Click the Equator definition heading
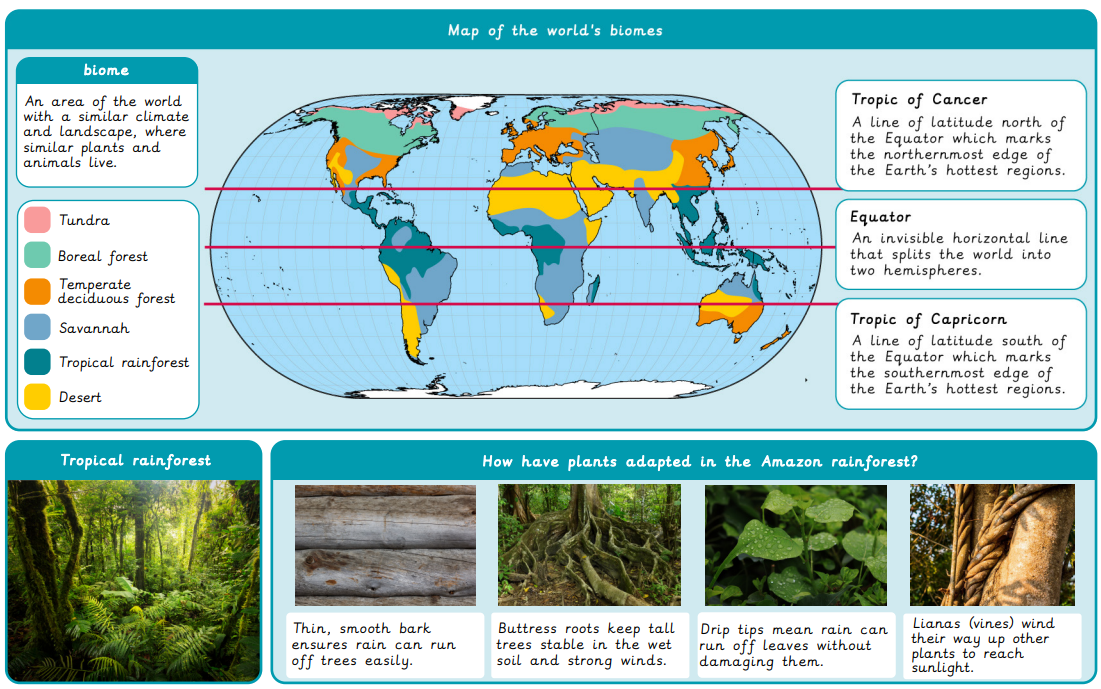 [x=880, y=217]
